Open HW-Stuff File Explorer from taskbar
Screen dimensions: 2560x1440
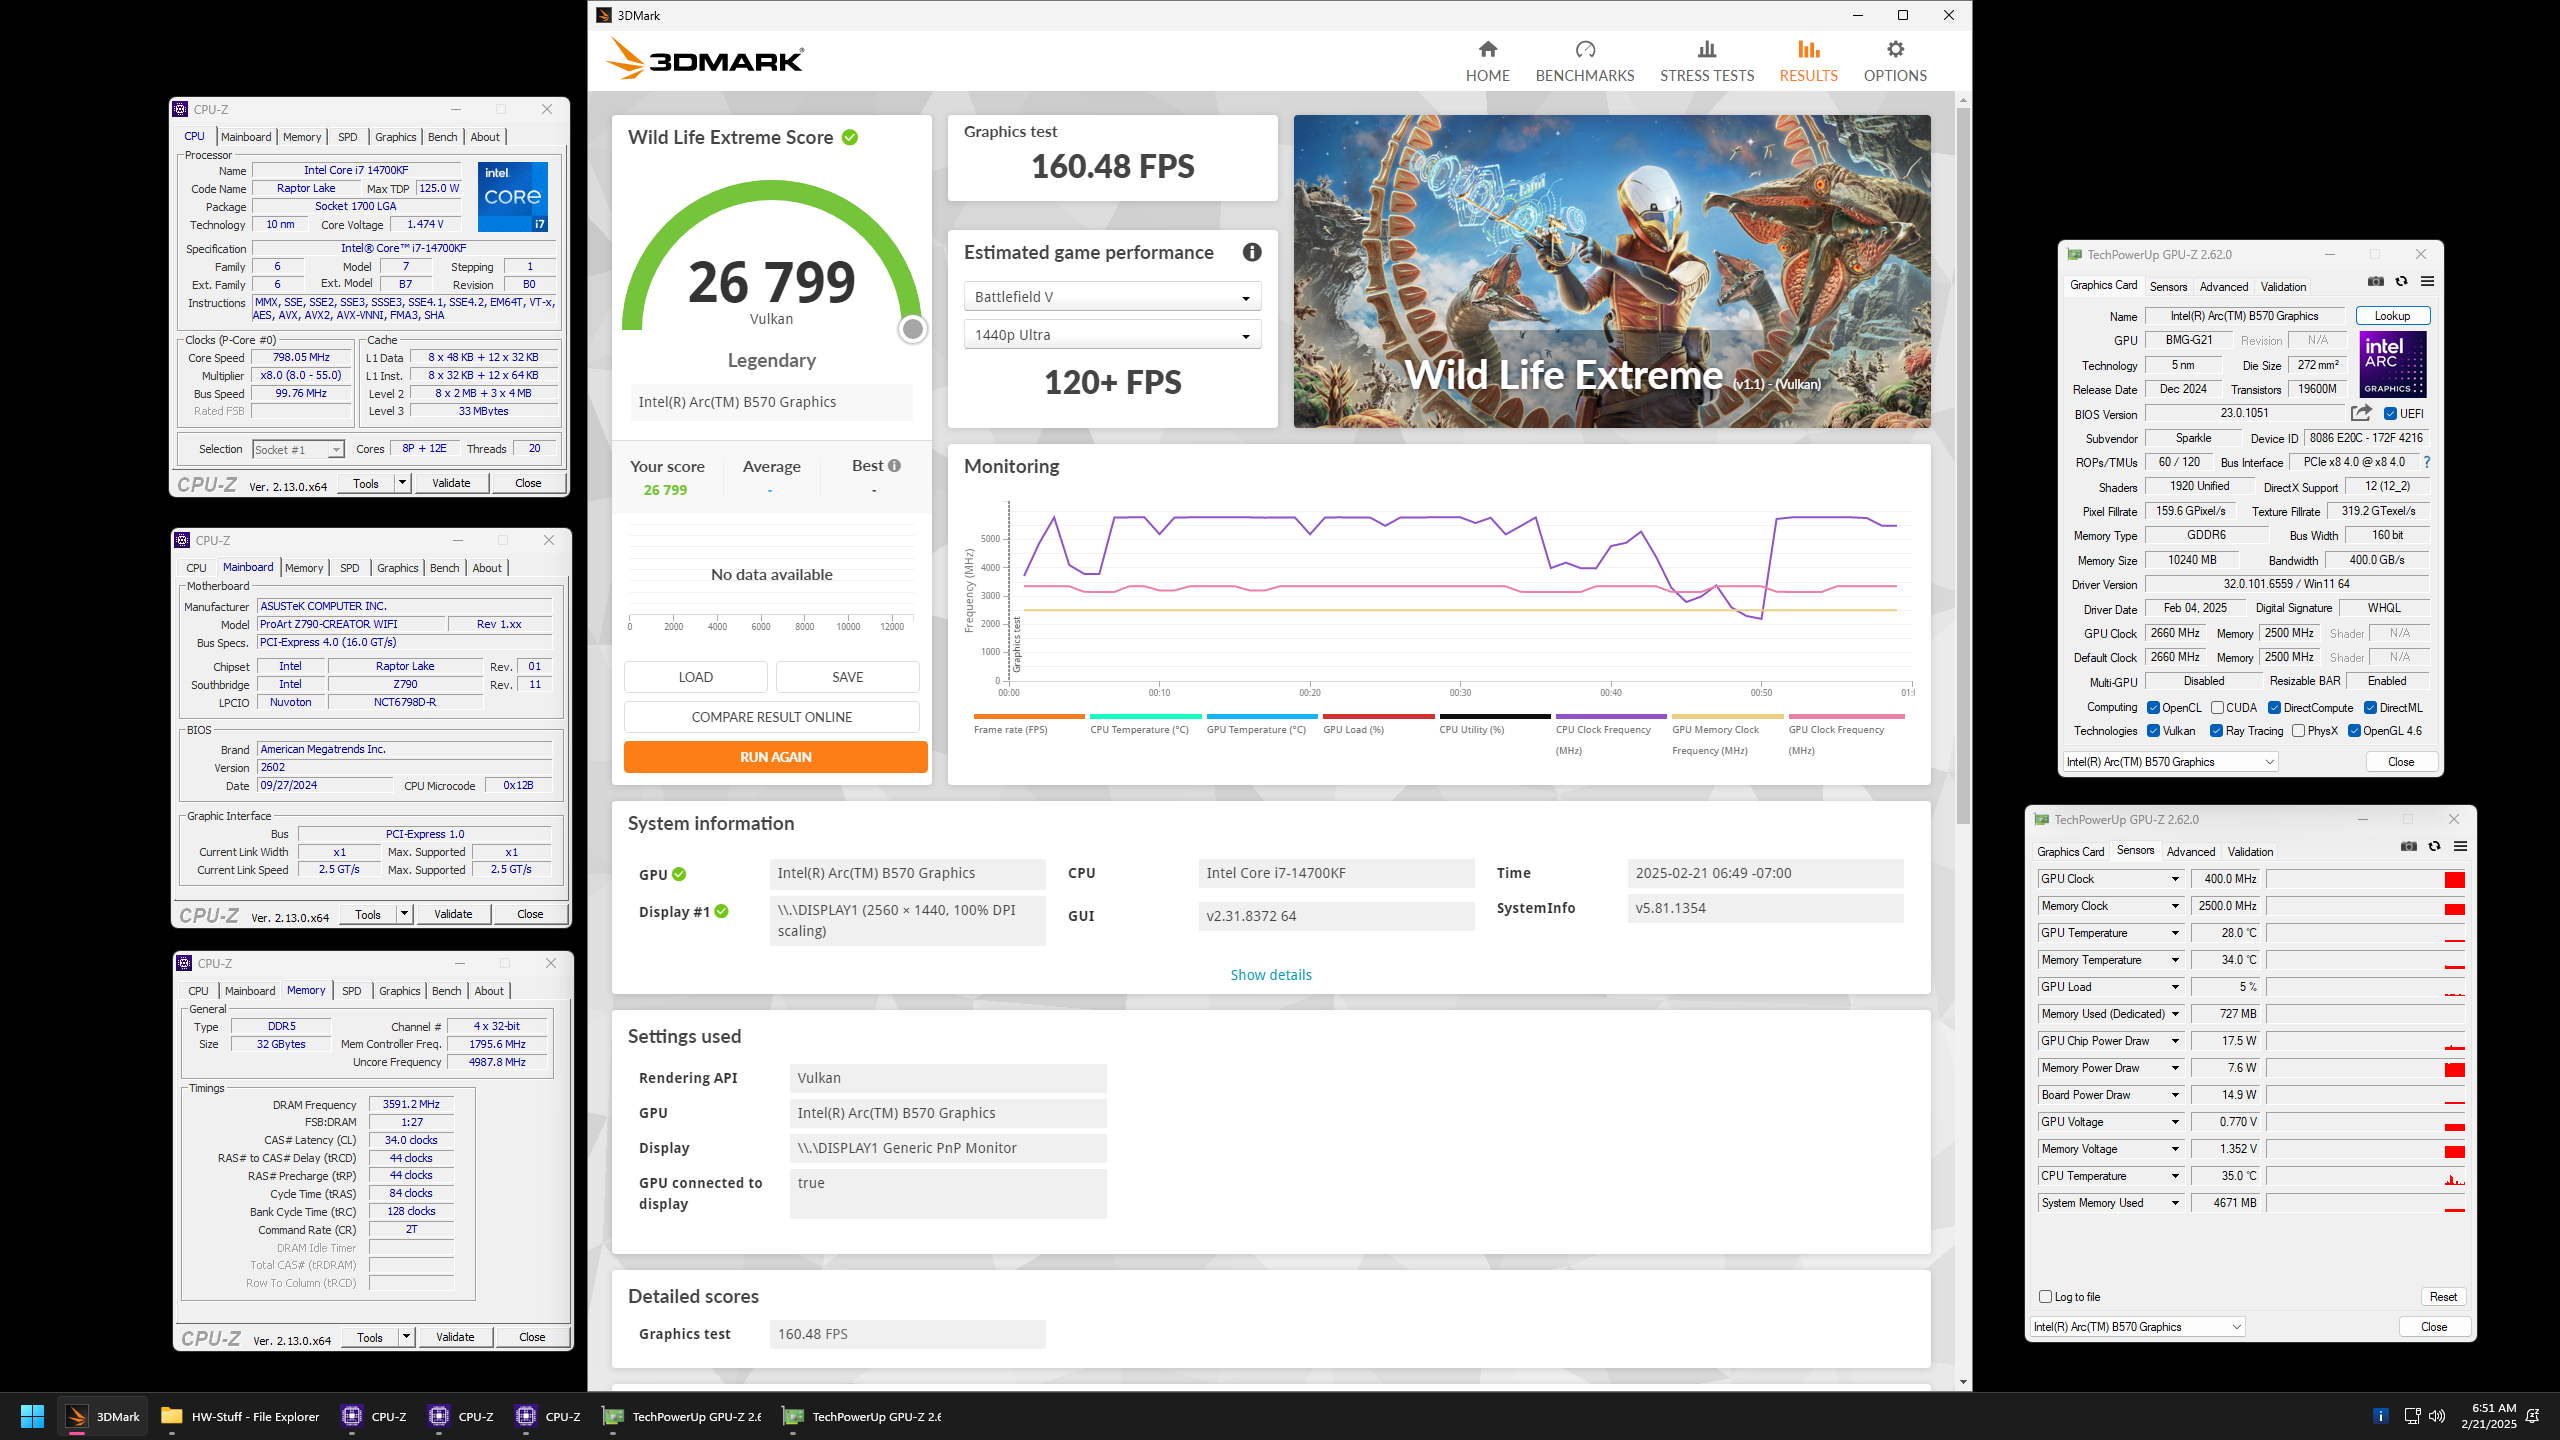(x=240, y=1416)
